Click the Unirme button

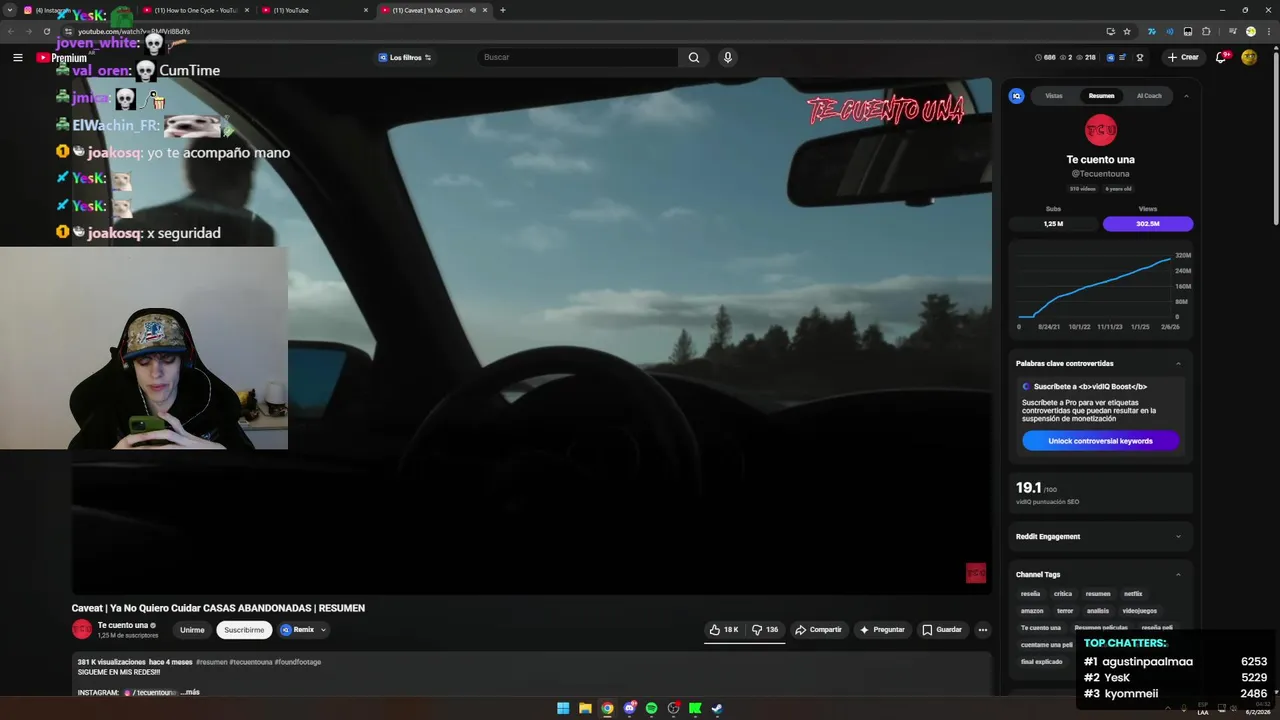click(192, 630)
